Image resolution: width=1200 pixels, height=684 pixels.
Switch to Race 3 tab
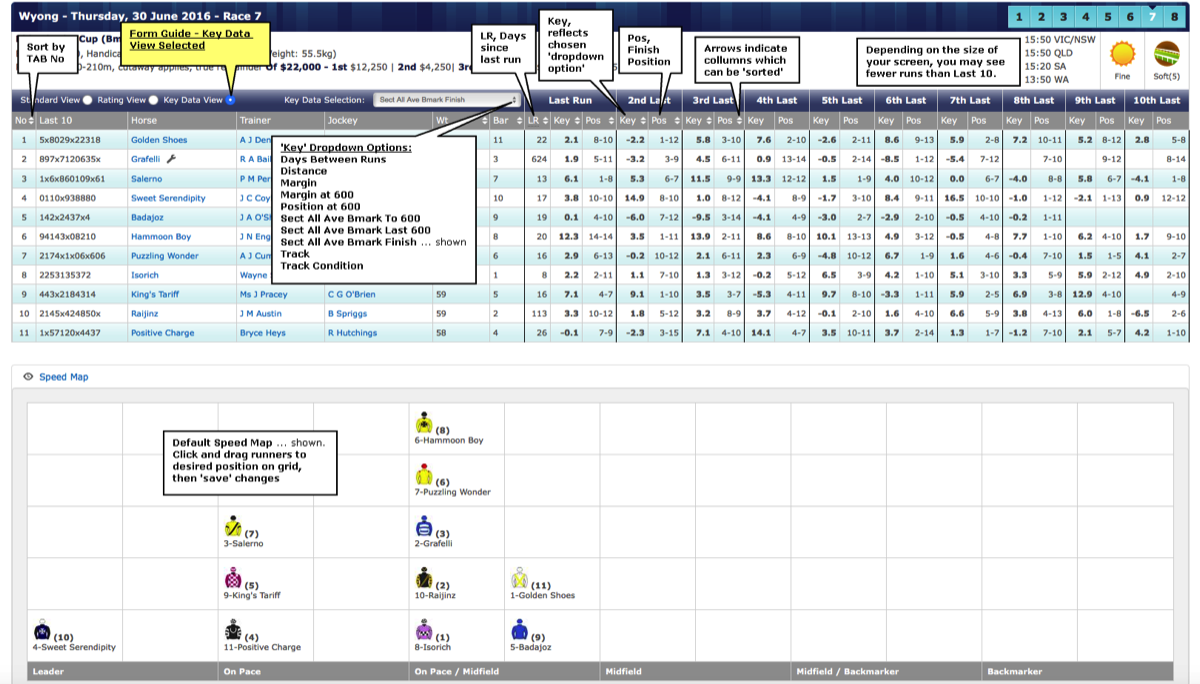[1062, 17]
